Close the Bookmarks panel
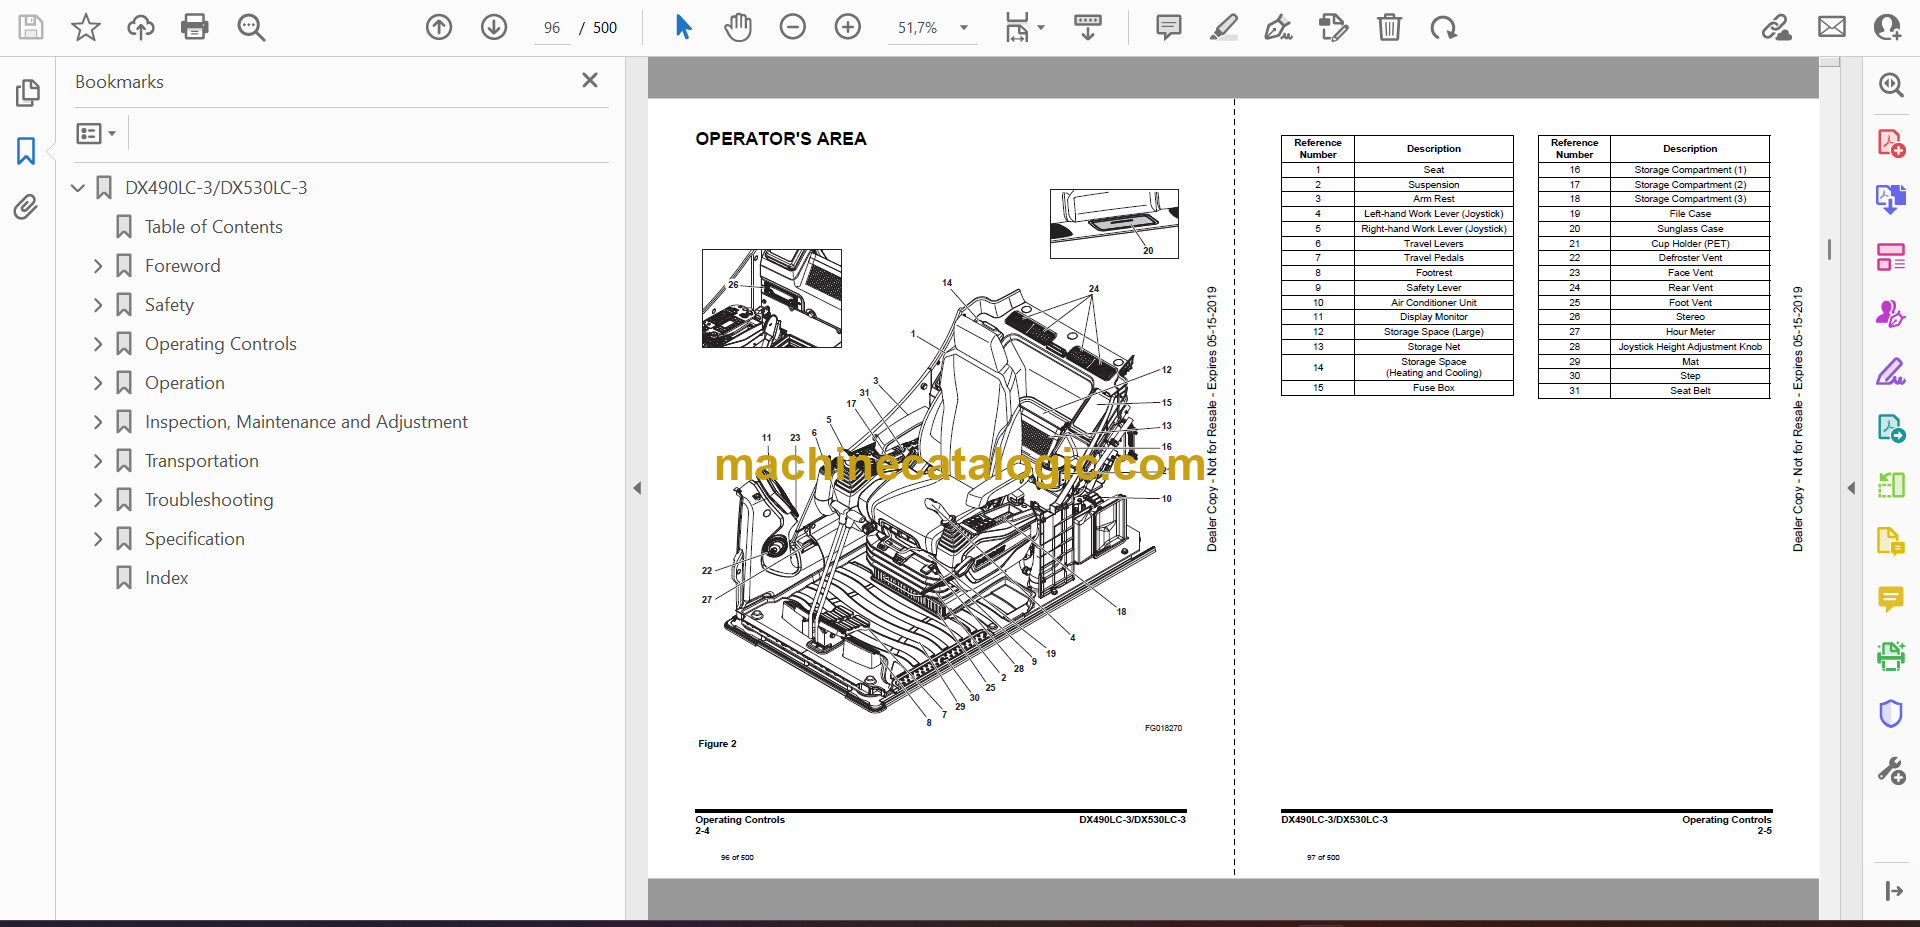Image resolution: width=1920 pixels, height=927 pixels. (590, 80)
